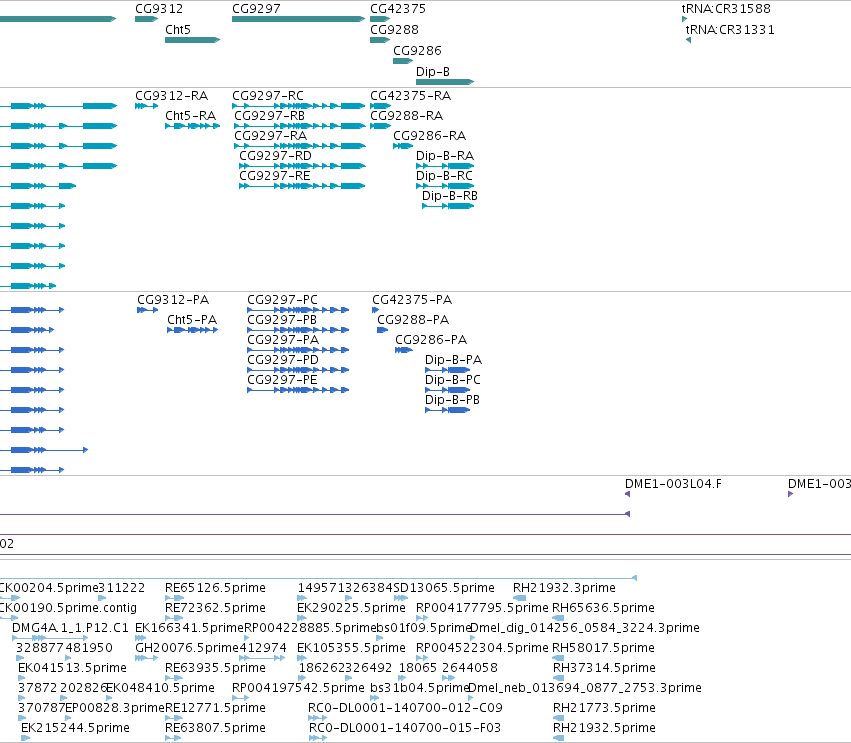851x743 pixels.
Task: Click EST RE63807.5prime
Action: 215,729
